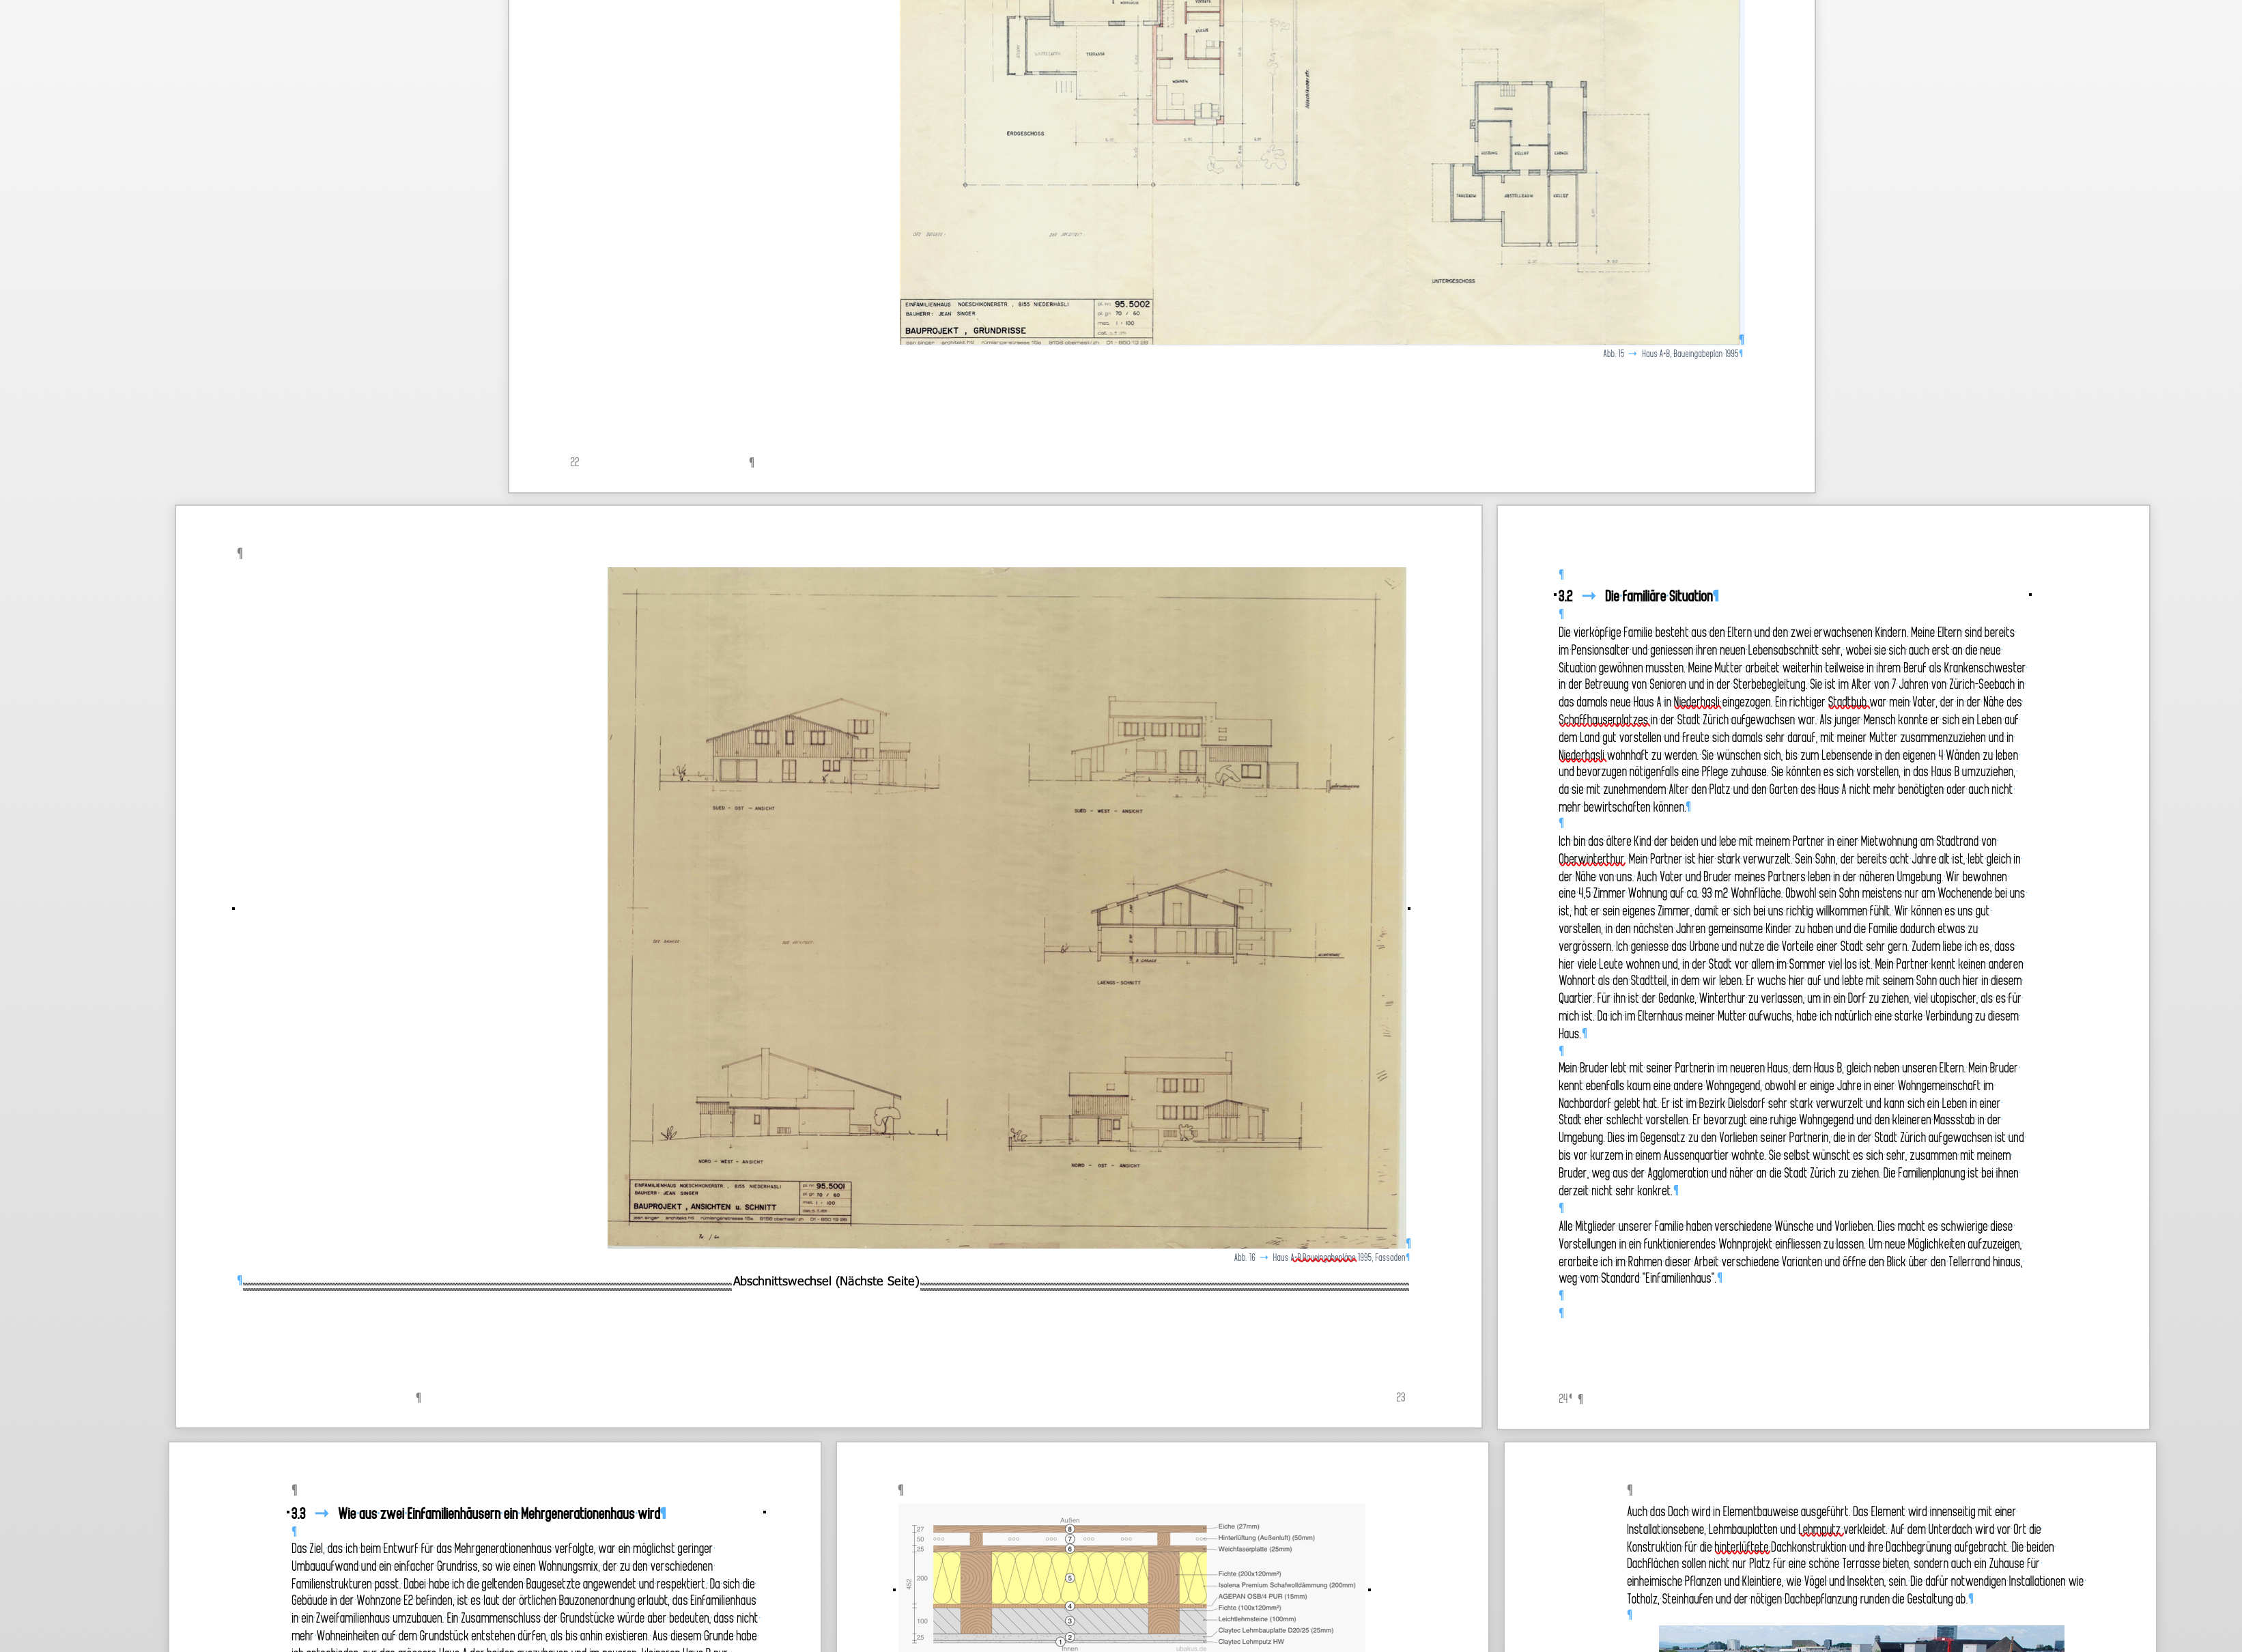Click page number 24 in the footer
This screenshot has height=1652, width=2242.
point(1563,1399)
